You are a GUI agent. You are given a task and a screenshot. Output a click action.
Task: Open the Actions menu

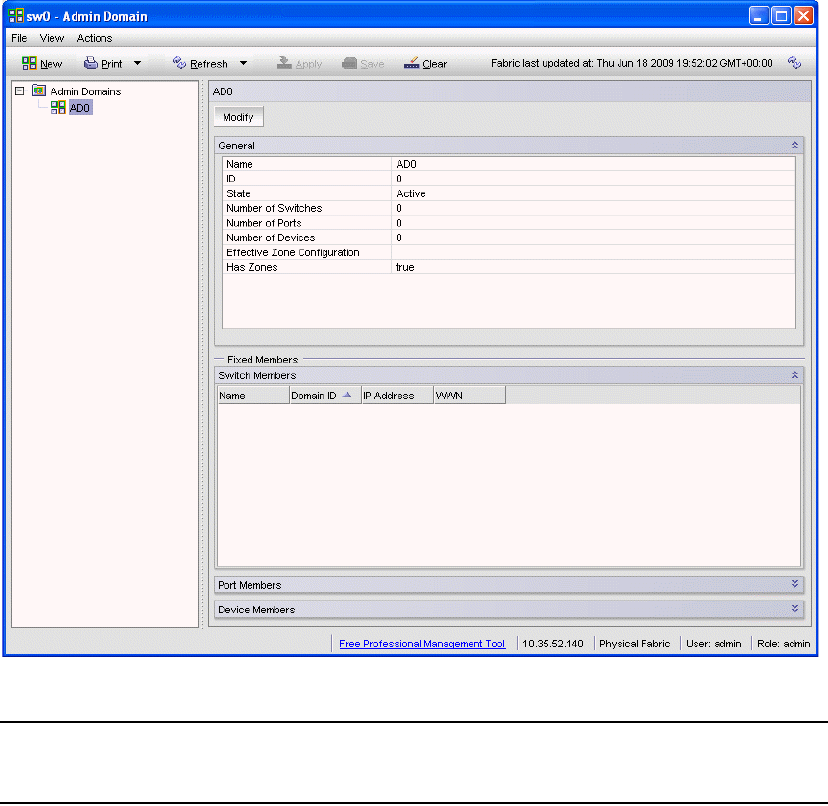click(94, 38)
